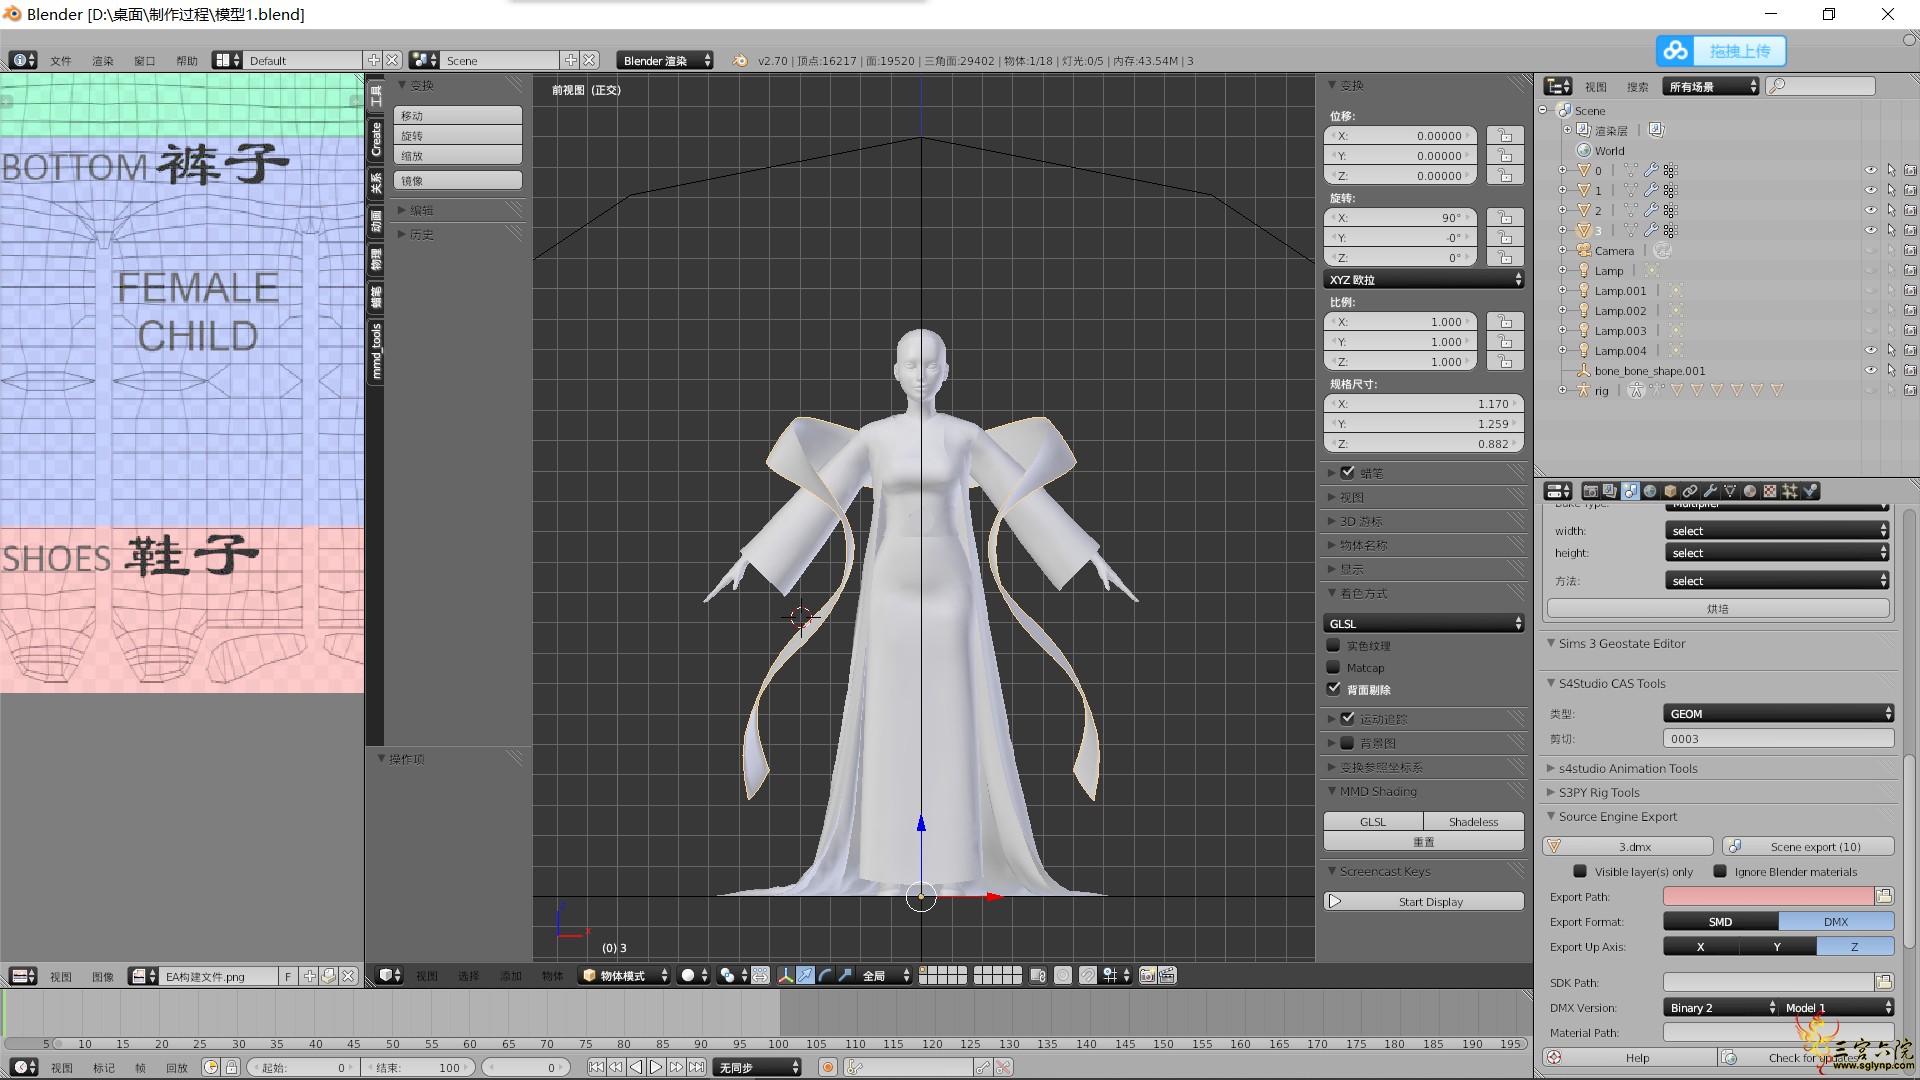
Task: Click the 镜像 mirror button
Action: pyautogui.click(x=458, y=181)
